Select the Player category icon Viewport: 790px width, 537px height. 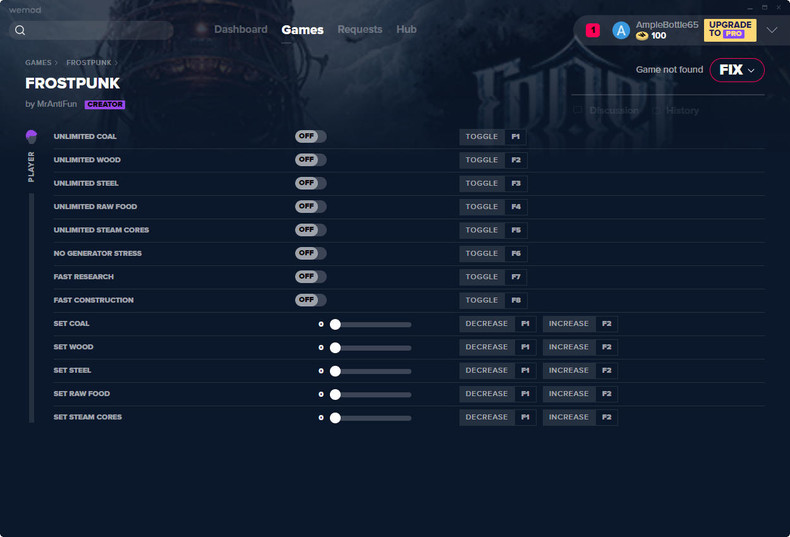pyautogui.click(x=31, y=137)
